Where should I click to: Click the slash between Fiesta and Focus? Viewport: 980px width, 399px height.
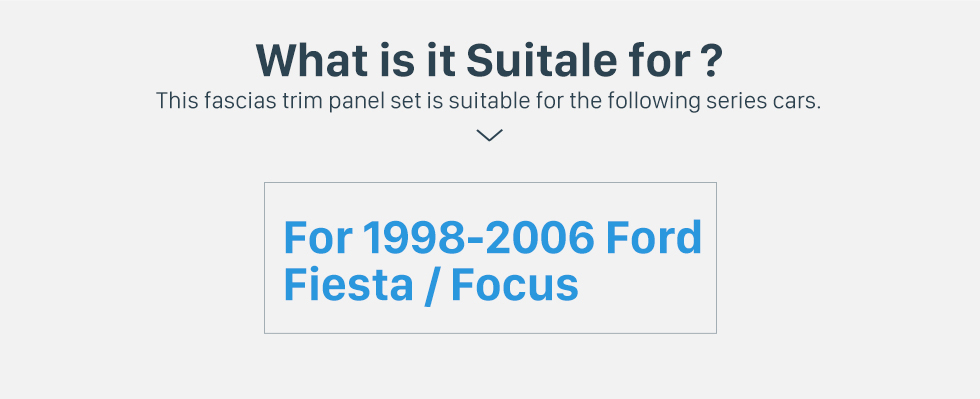pos(432,286)
